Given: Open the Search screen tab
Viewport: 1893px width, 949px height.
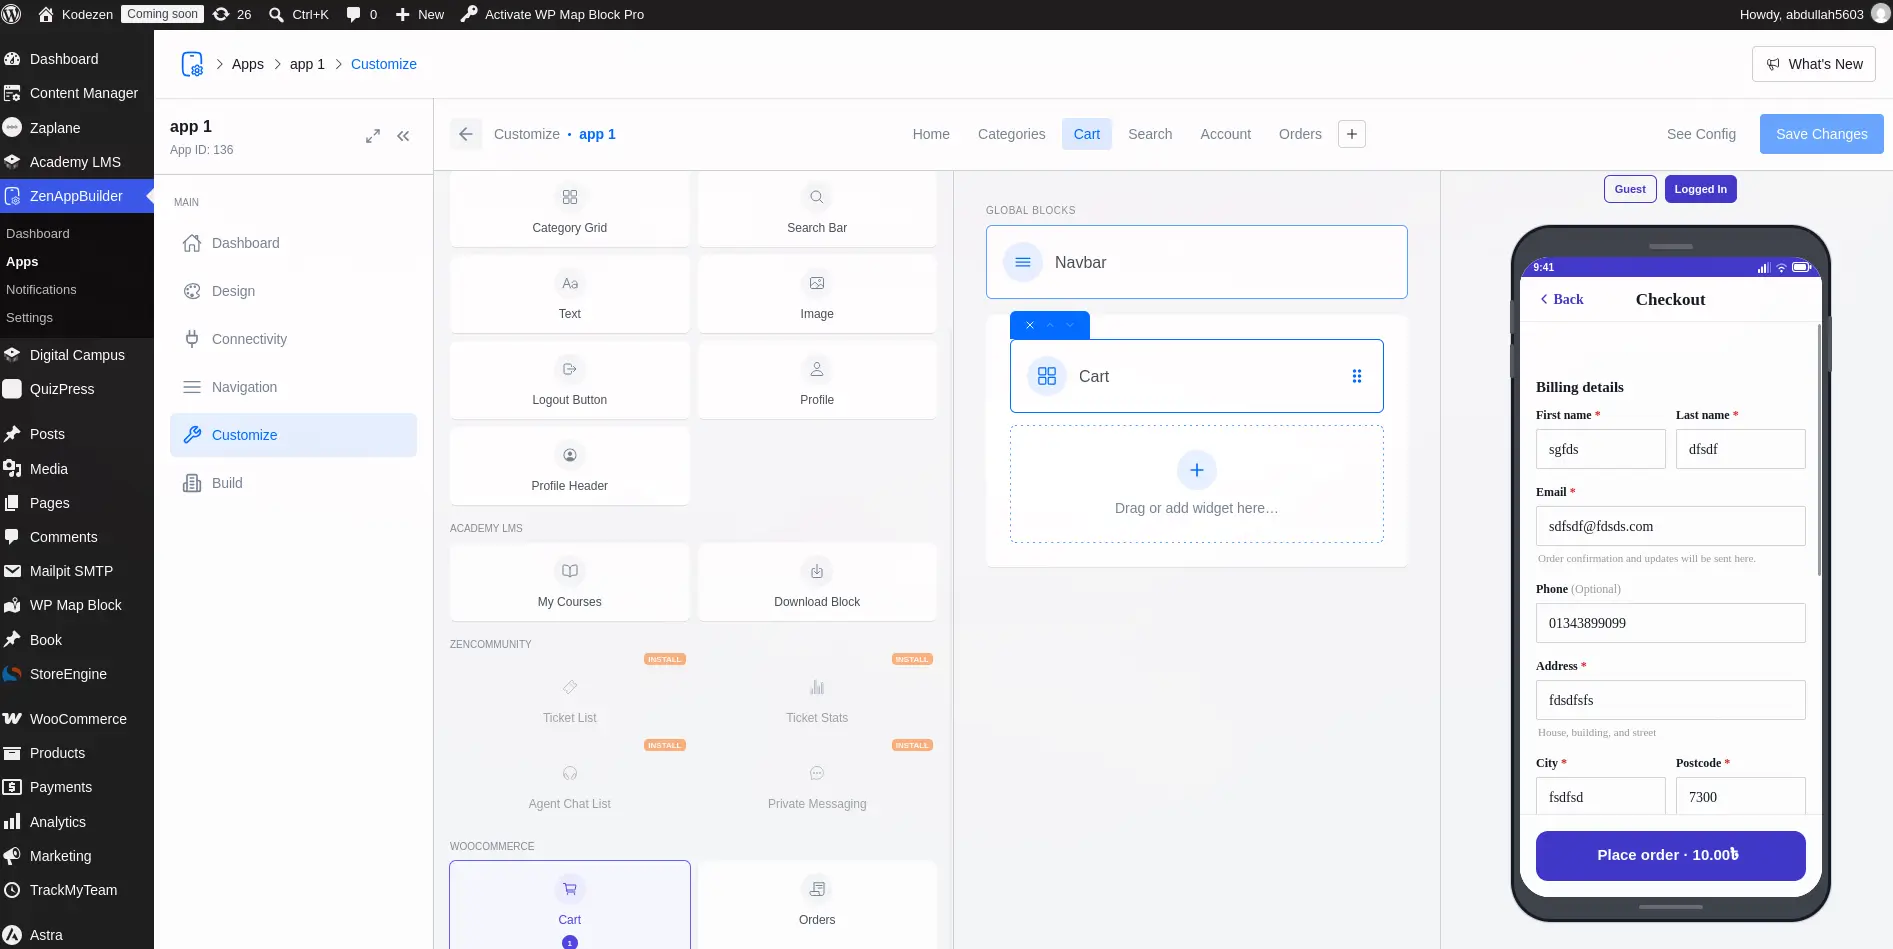Looking at the screenshot, I should (1150, 134).
